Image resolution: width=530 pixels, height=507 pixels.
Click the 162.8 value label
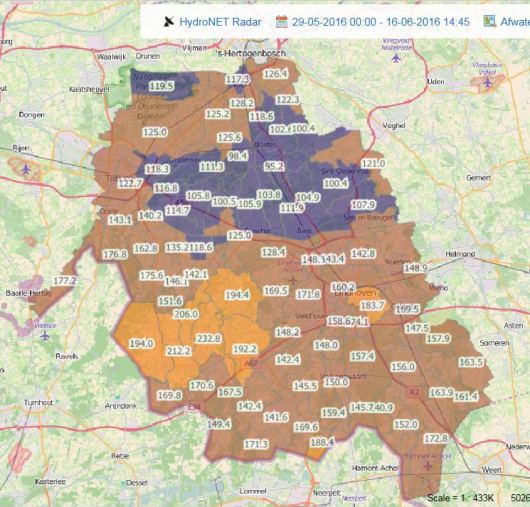(x=146, y=248)
